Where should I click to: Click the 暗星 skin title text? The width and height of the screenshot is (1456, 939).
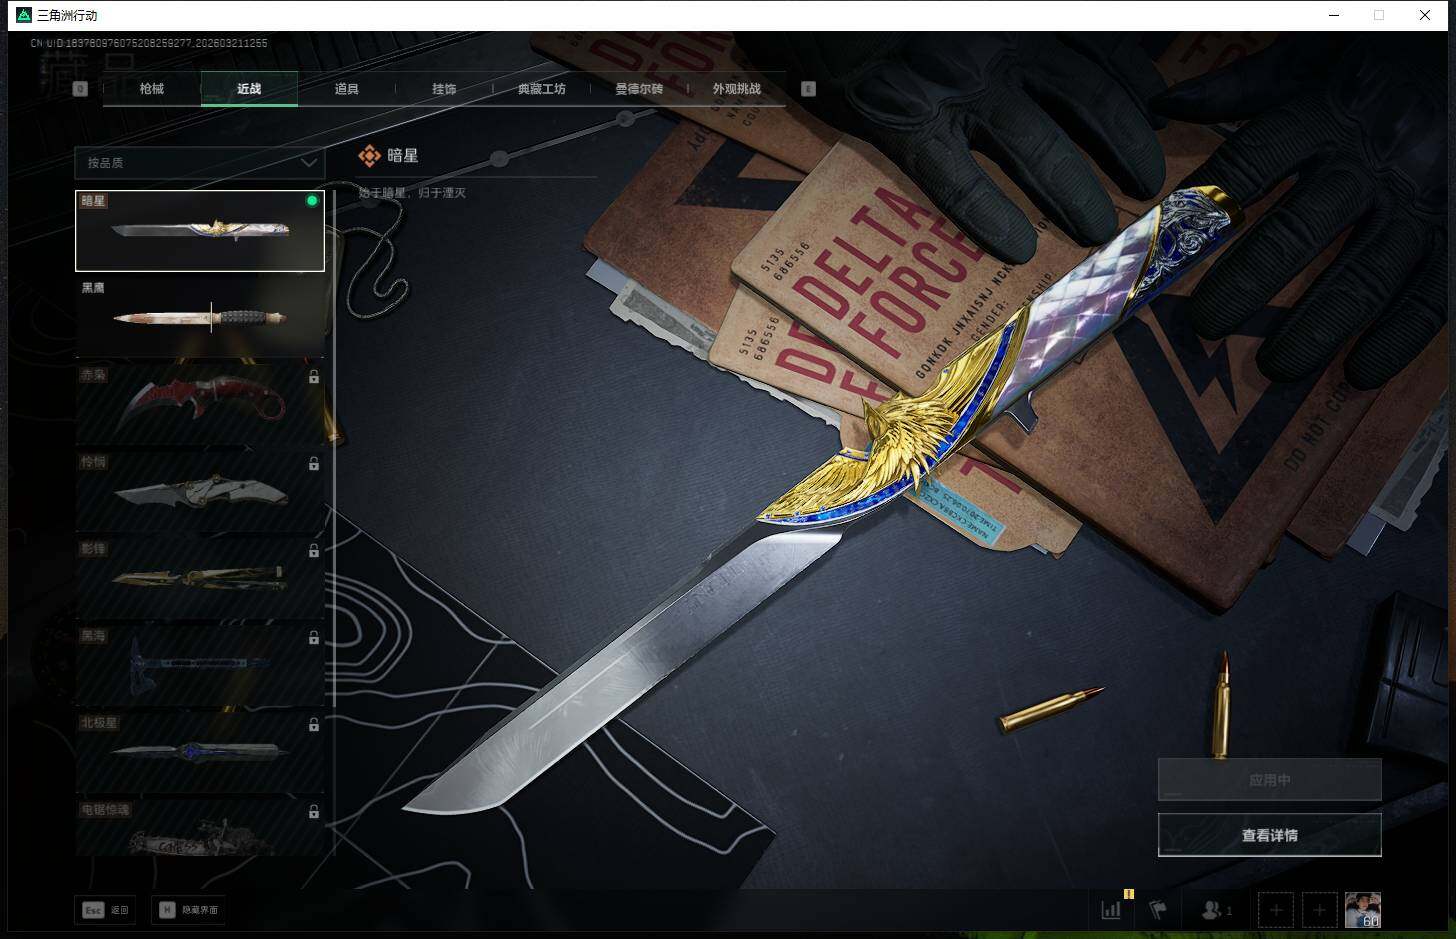point(403,155)
